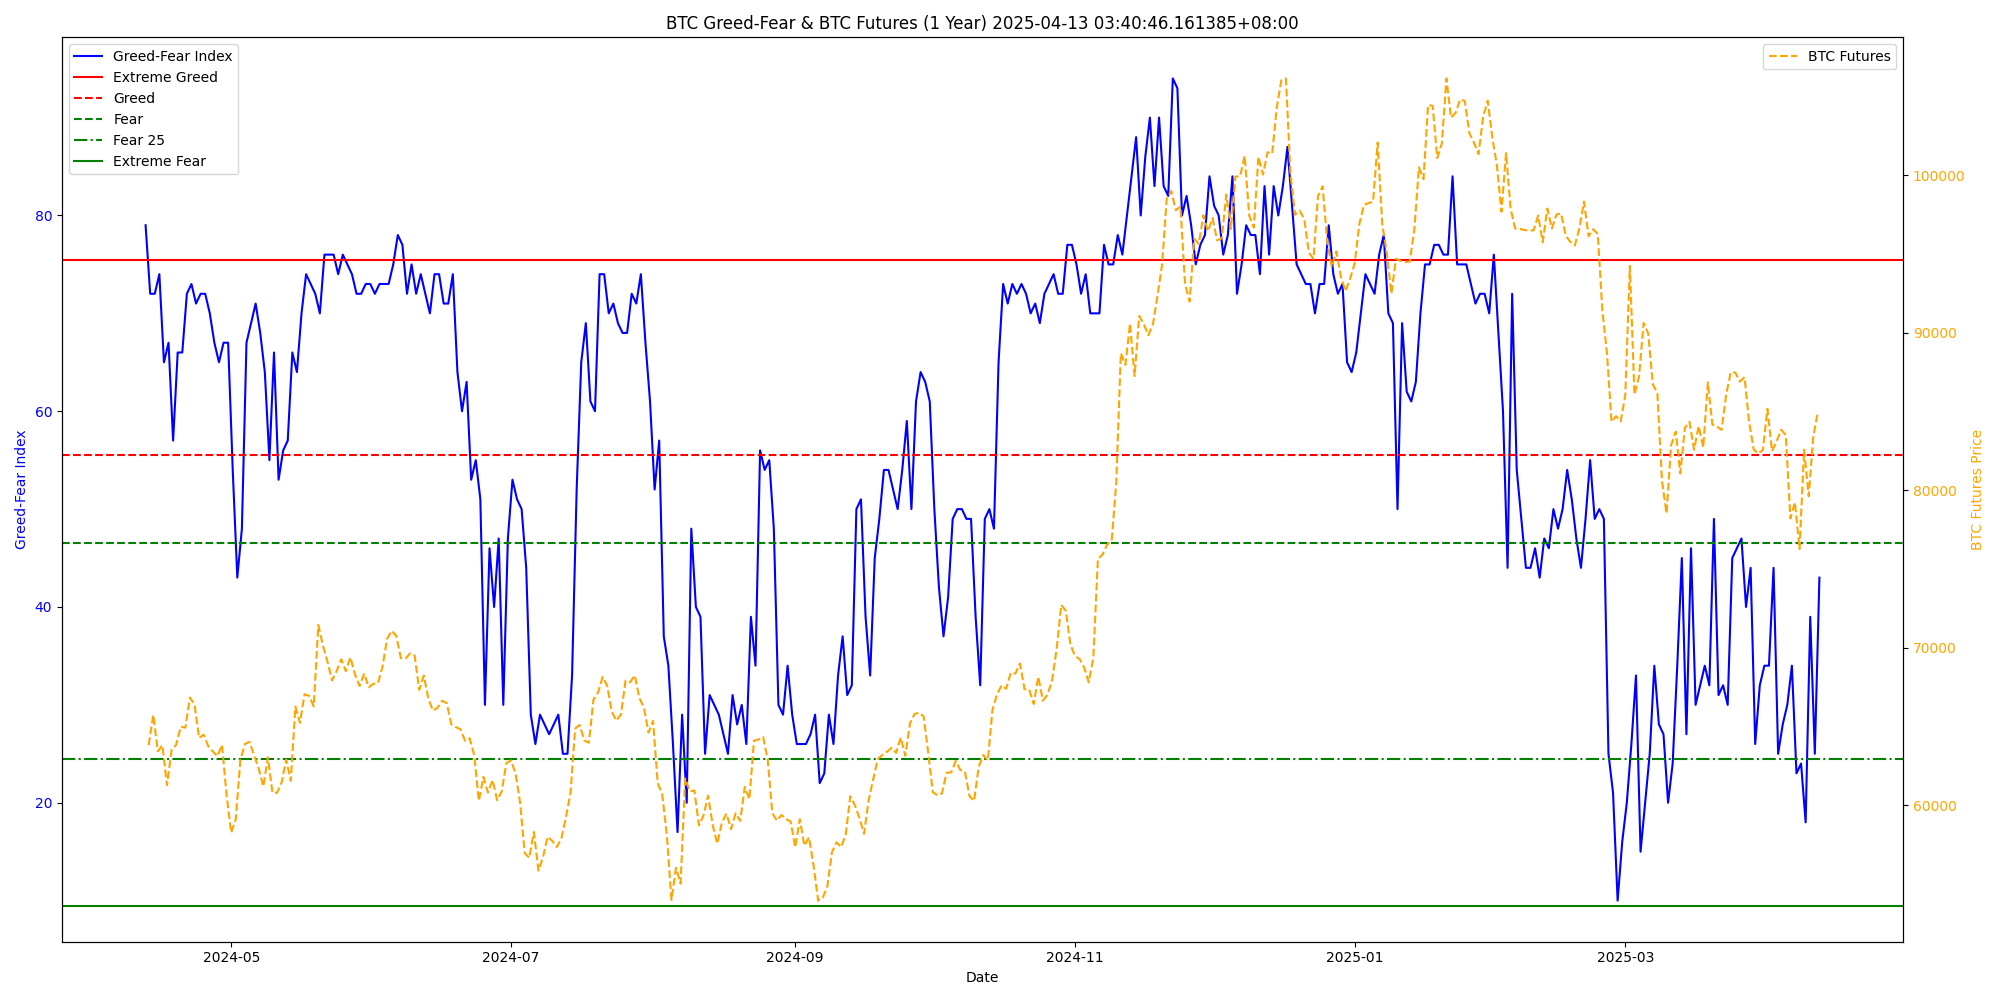Select the 2024-09 date tick label
2000x1000 pixels.
pos(795,957)
